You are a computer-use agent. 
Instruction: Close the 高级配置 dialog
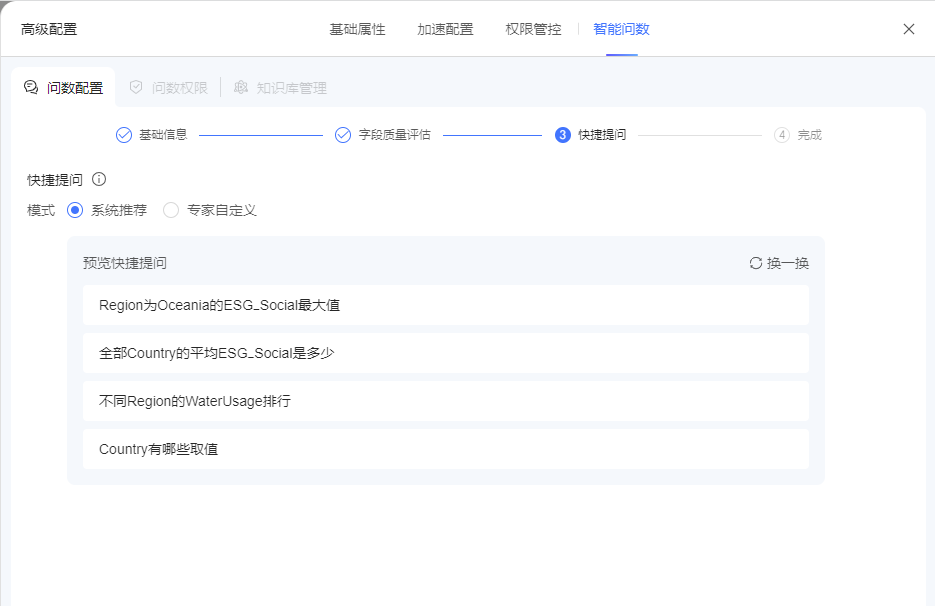(909, 29)
